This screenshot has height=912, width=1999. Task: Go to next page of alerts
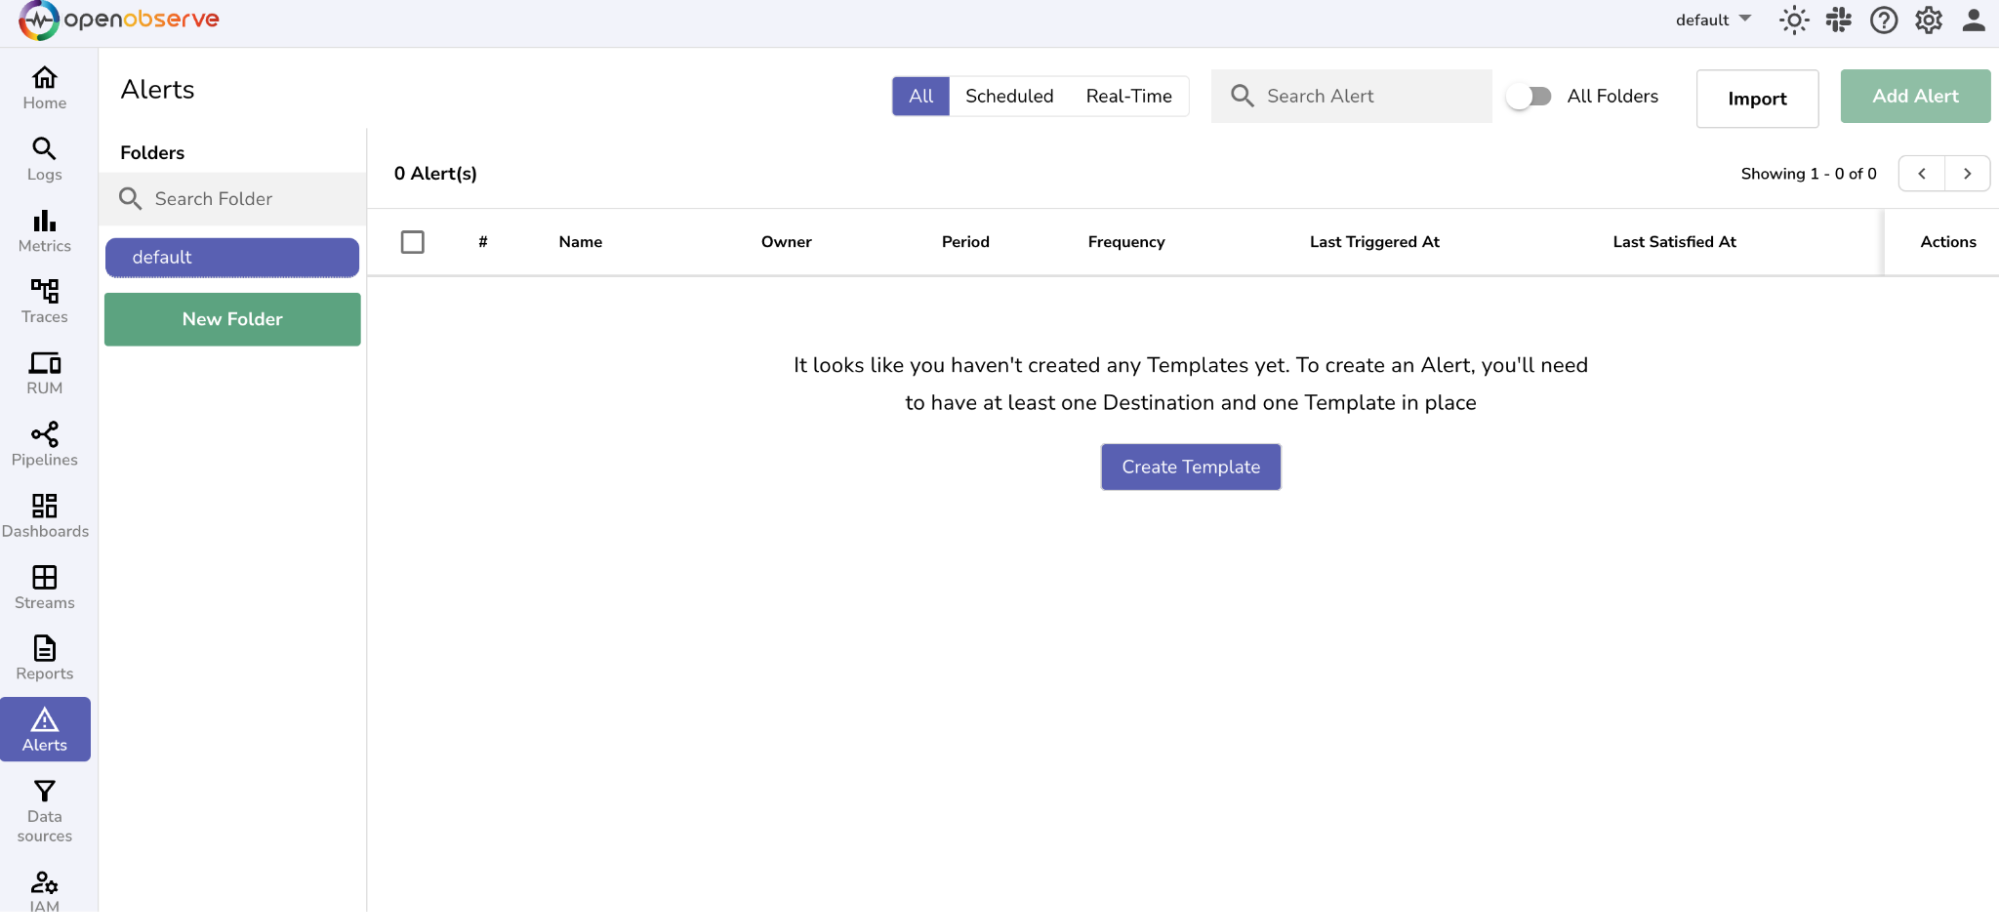point(1967,174)
